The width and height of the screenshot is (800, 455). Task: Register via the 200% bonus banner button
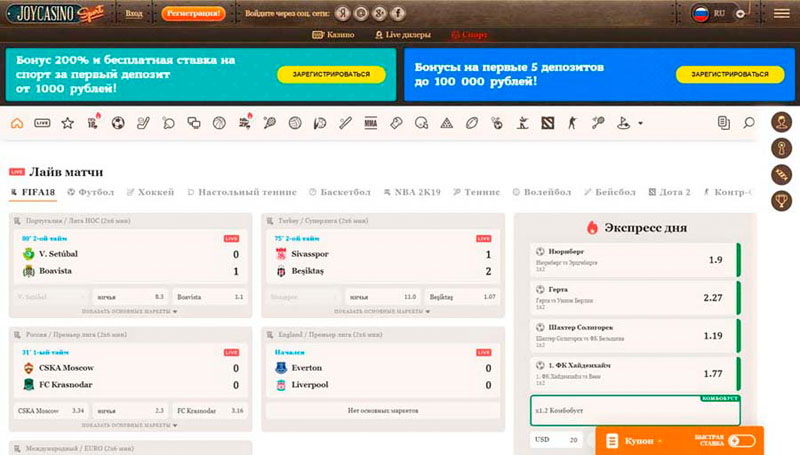(331, 74)
